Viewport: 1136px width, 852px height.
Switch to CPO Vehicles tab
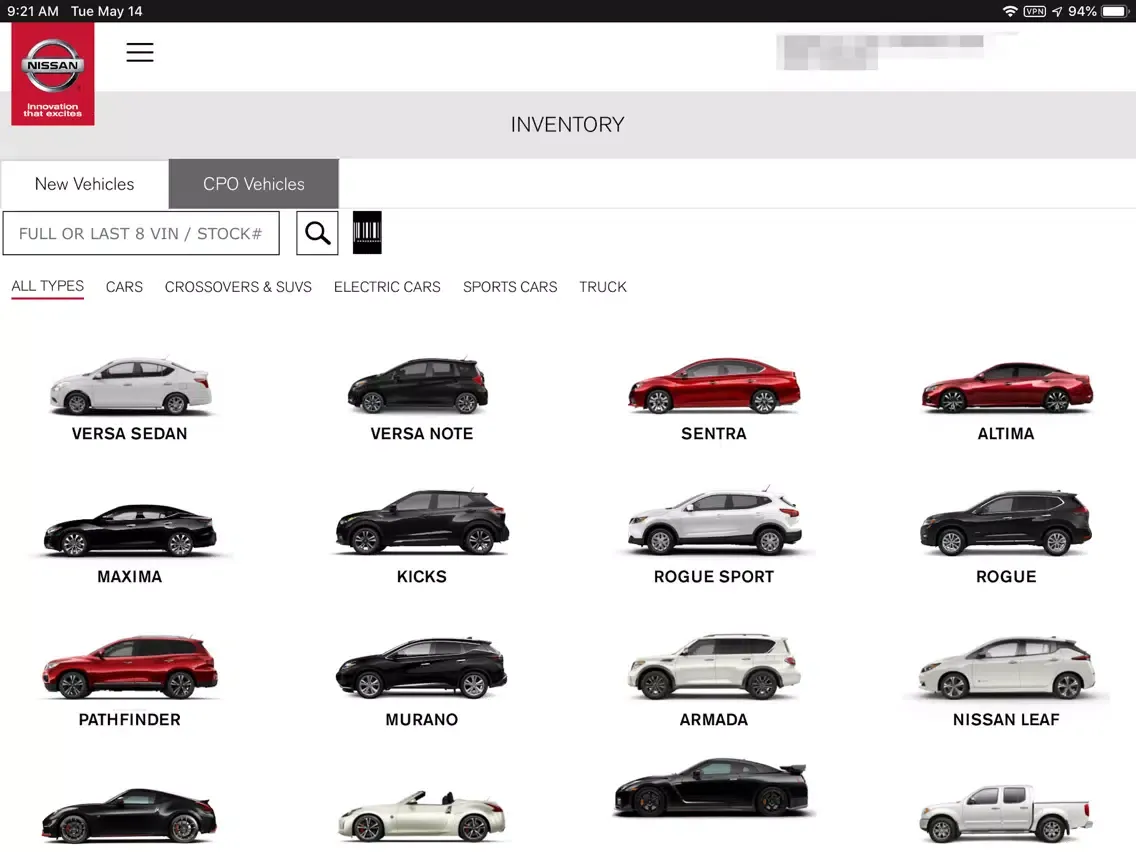click(254, 184)
